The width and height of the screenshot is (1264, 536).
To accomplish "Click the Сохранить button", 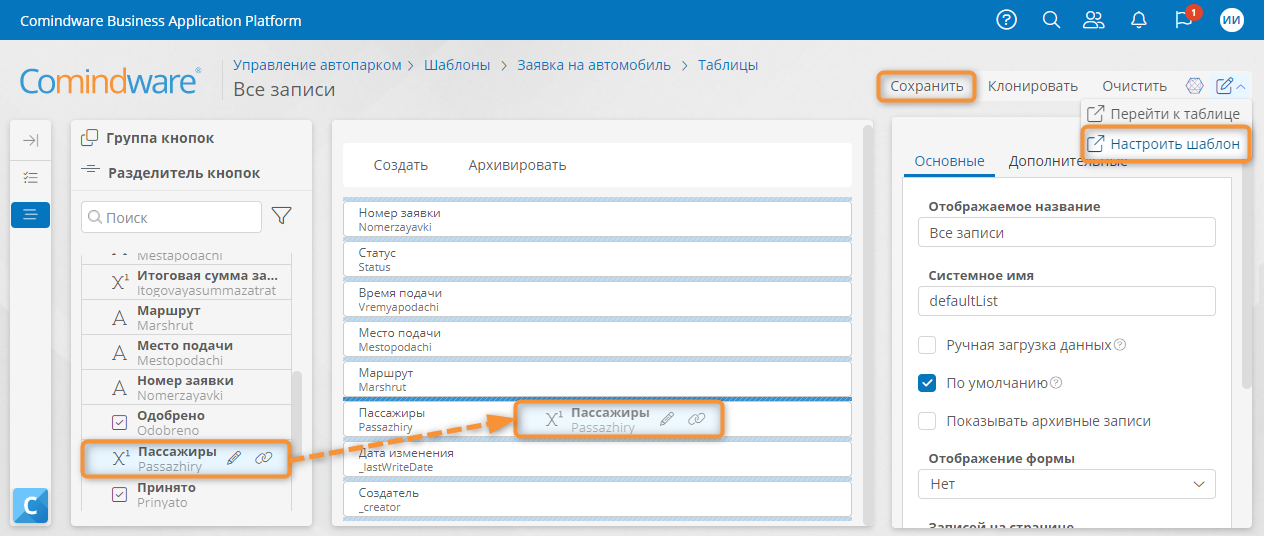I will [927, 86].
